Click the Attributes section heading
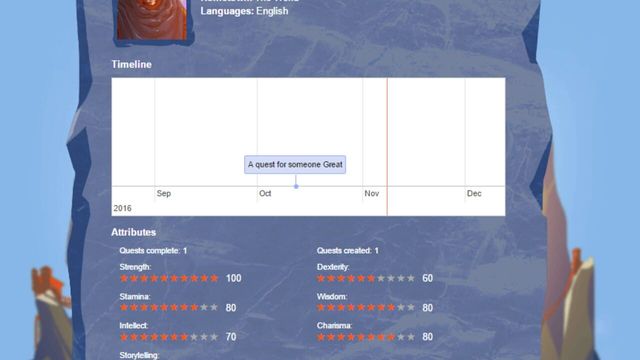640x360 pixels. point(133,232)
